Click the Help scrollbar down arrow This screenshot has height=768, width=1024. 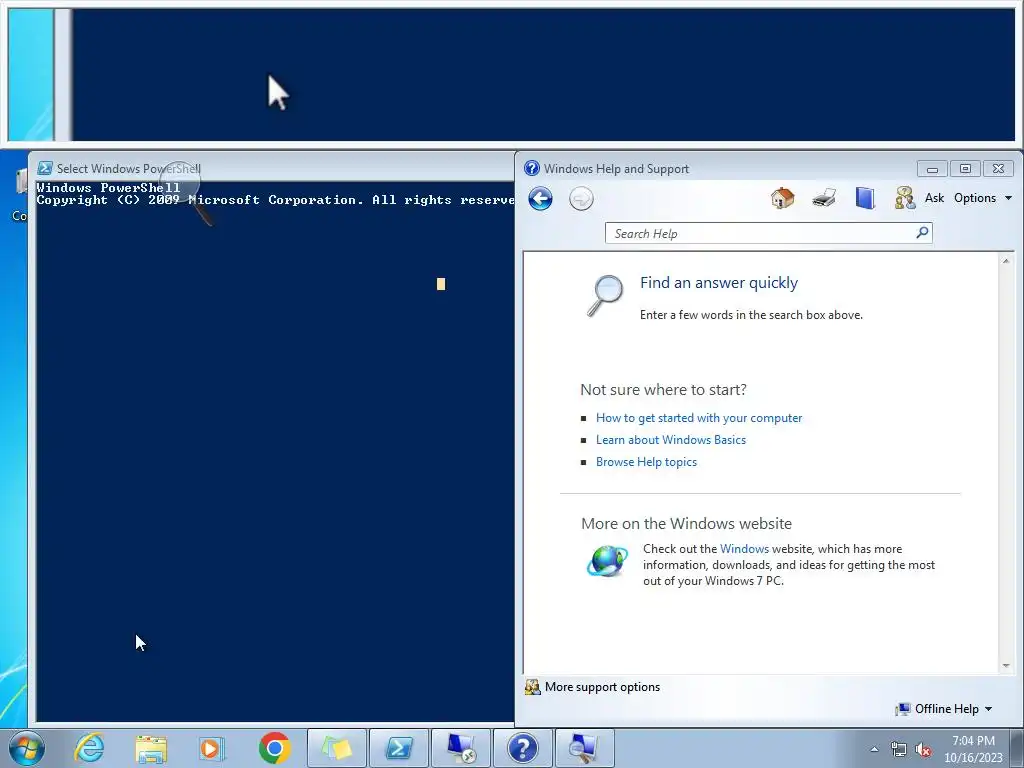click(1006, 666)
